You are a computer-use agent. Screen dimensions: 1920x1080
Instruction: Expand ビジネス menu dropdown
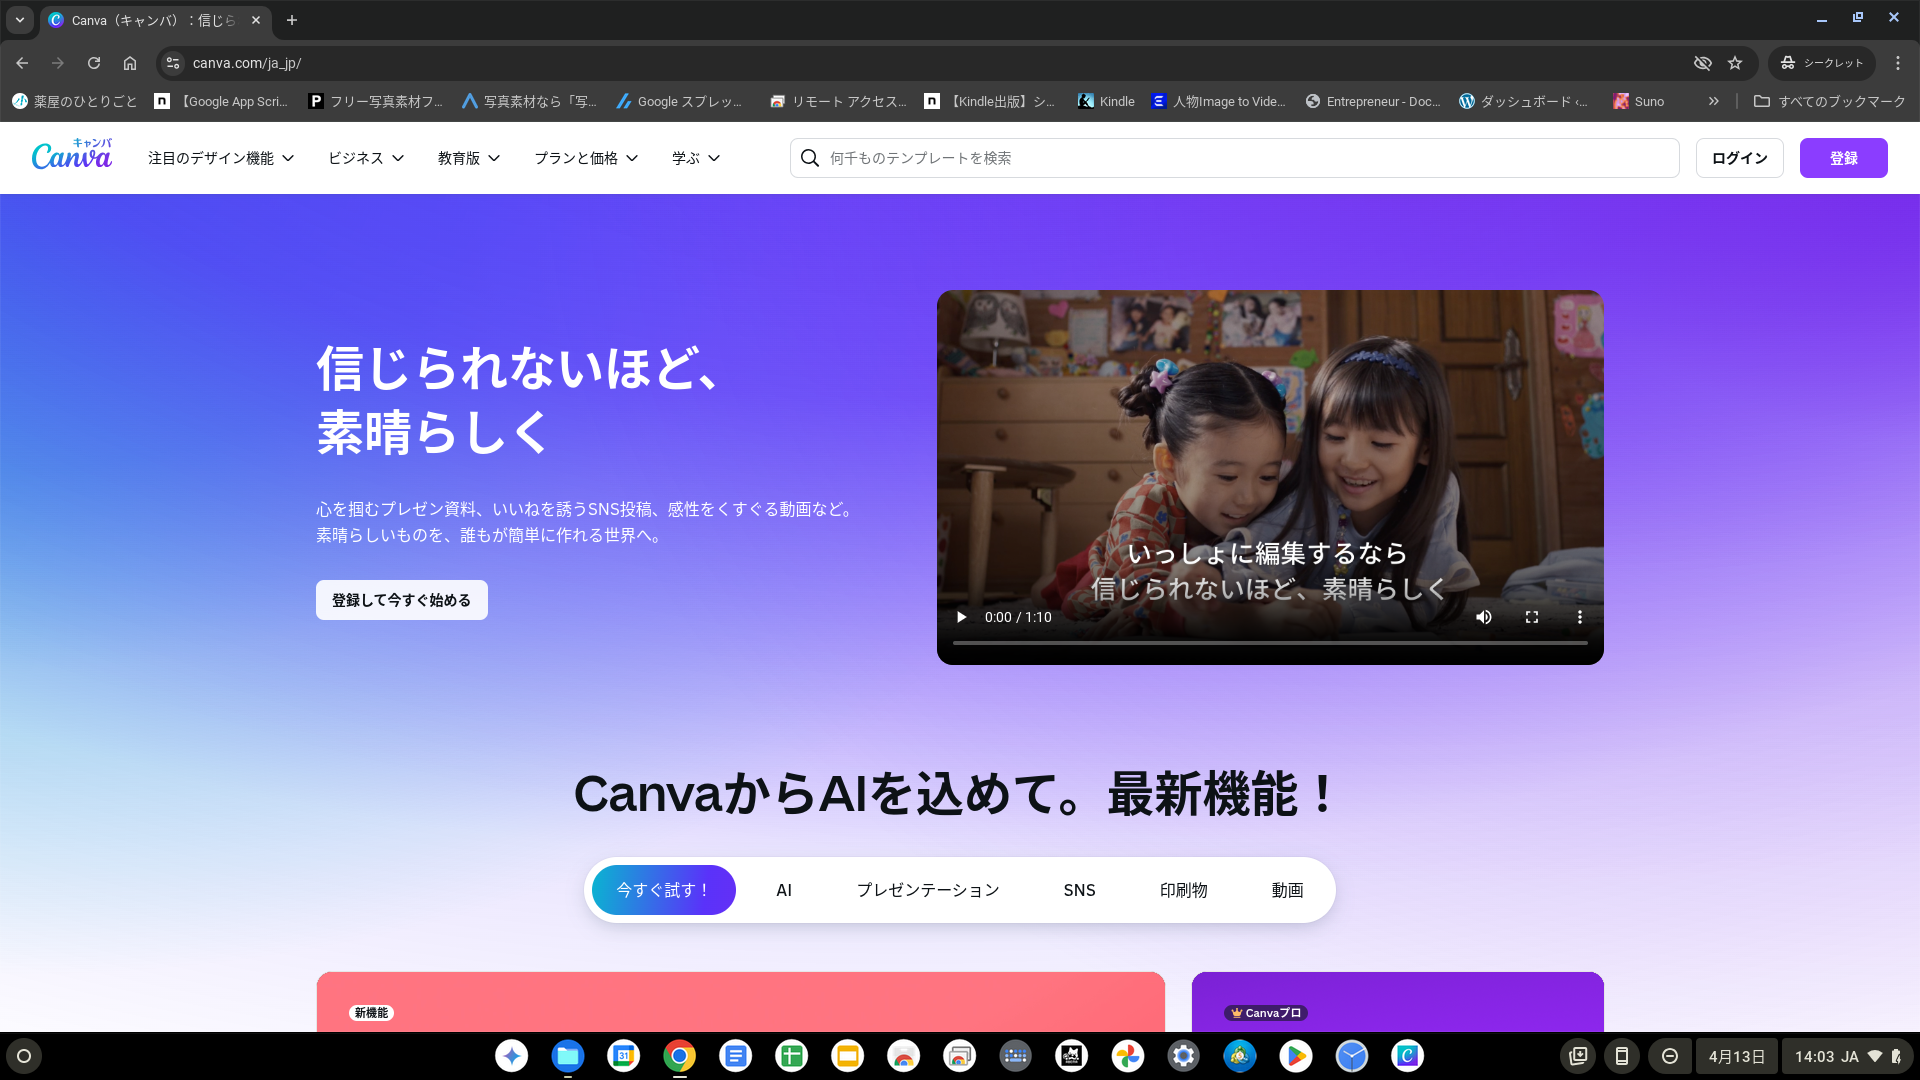pyautogui.click(x=366, y=158)
